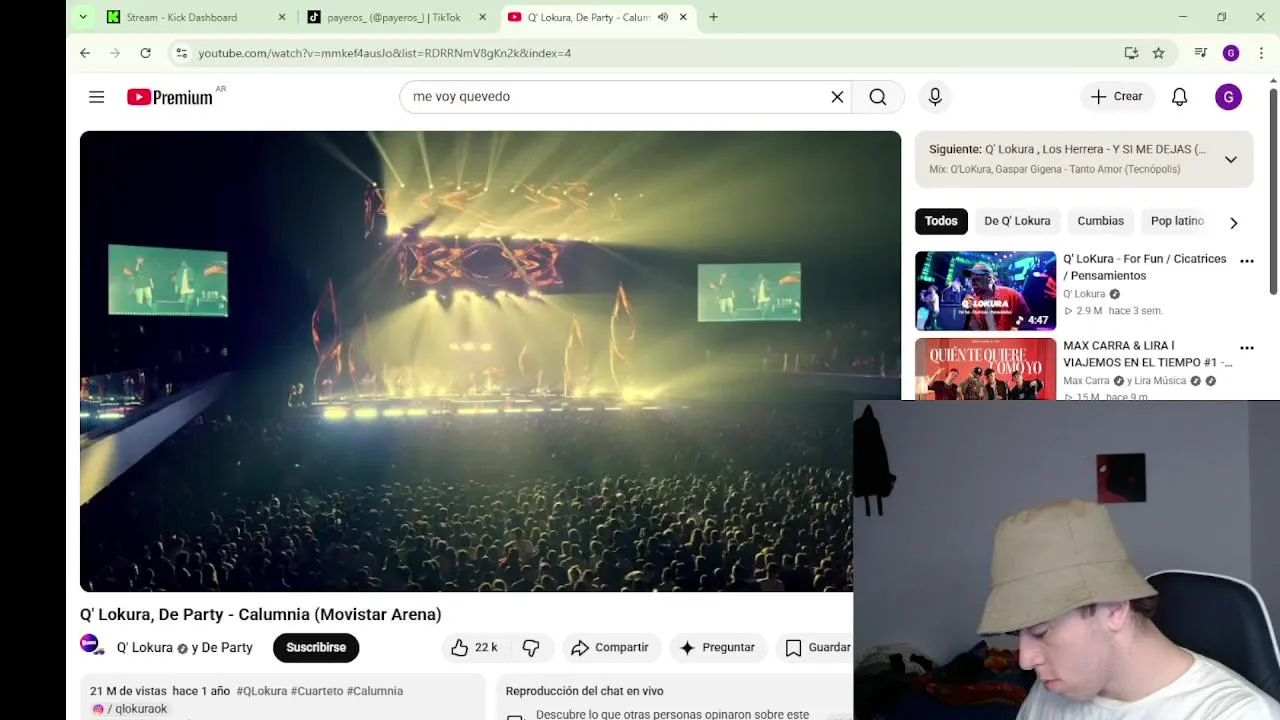This screenshot has width=1280, height=720.
Task: Click the Suscribirse button
Action: (x=316, y=648)
